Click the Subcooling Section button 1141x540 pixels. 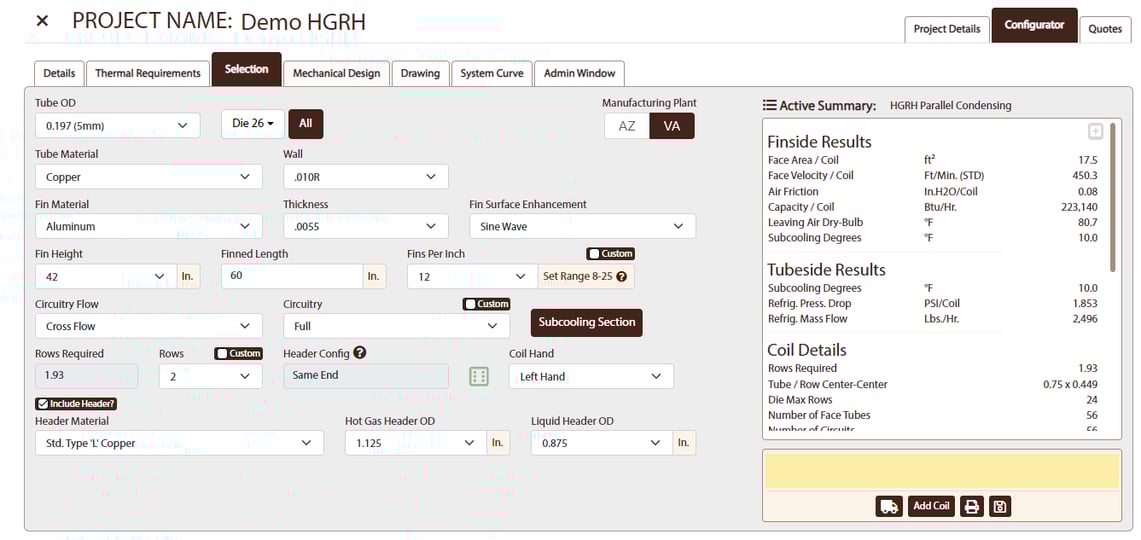click(x=586, y=323)
